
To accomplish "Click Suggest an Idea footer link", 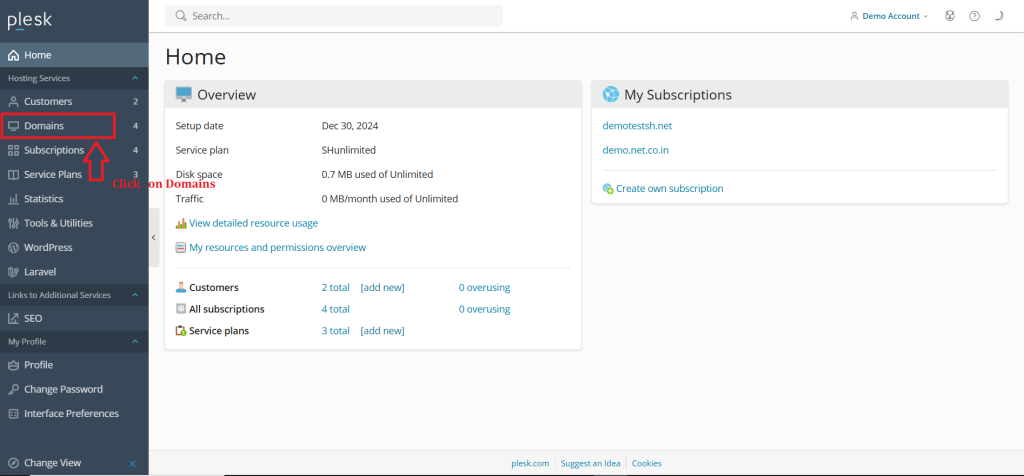I will pyautogui.click(x=590, y=464).
